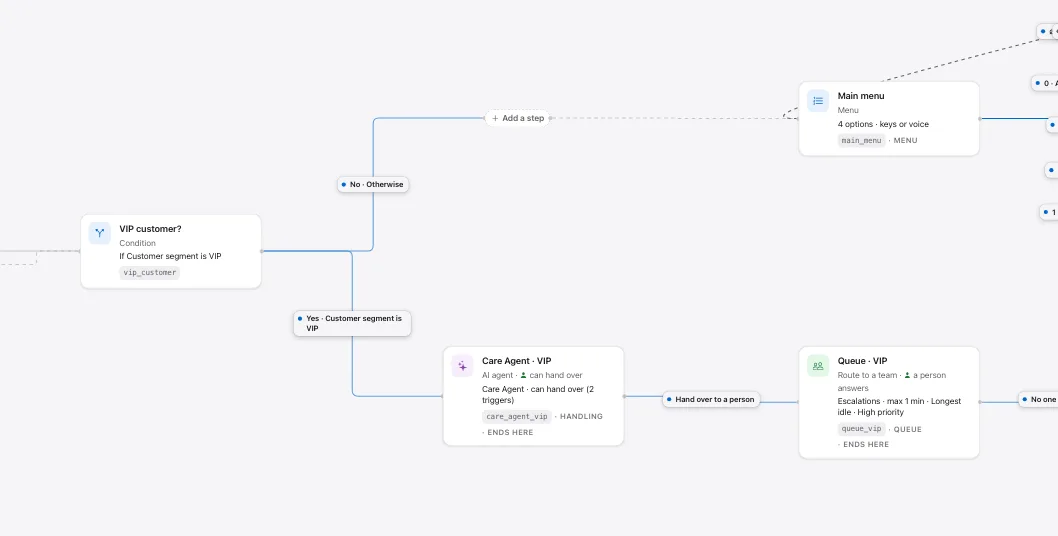Select the Yes · Customer segment is VIP label
Screen dimensions: 1058x536
tap(352, 323)
